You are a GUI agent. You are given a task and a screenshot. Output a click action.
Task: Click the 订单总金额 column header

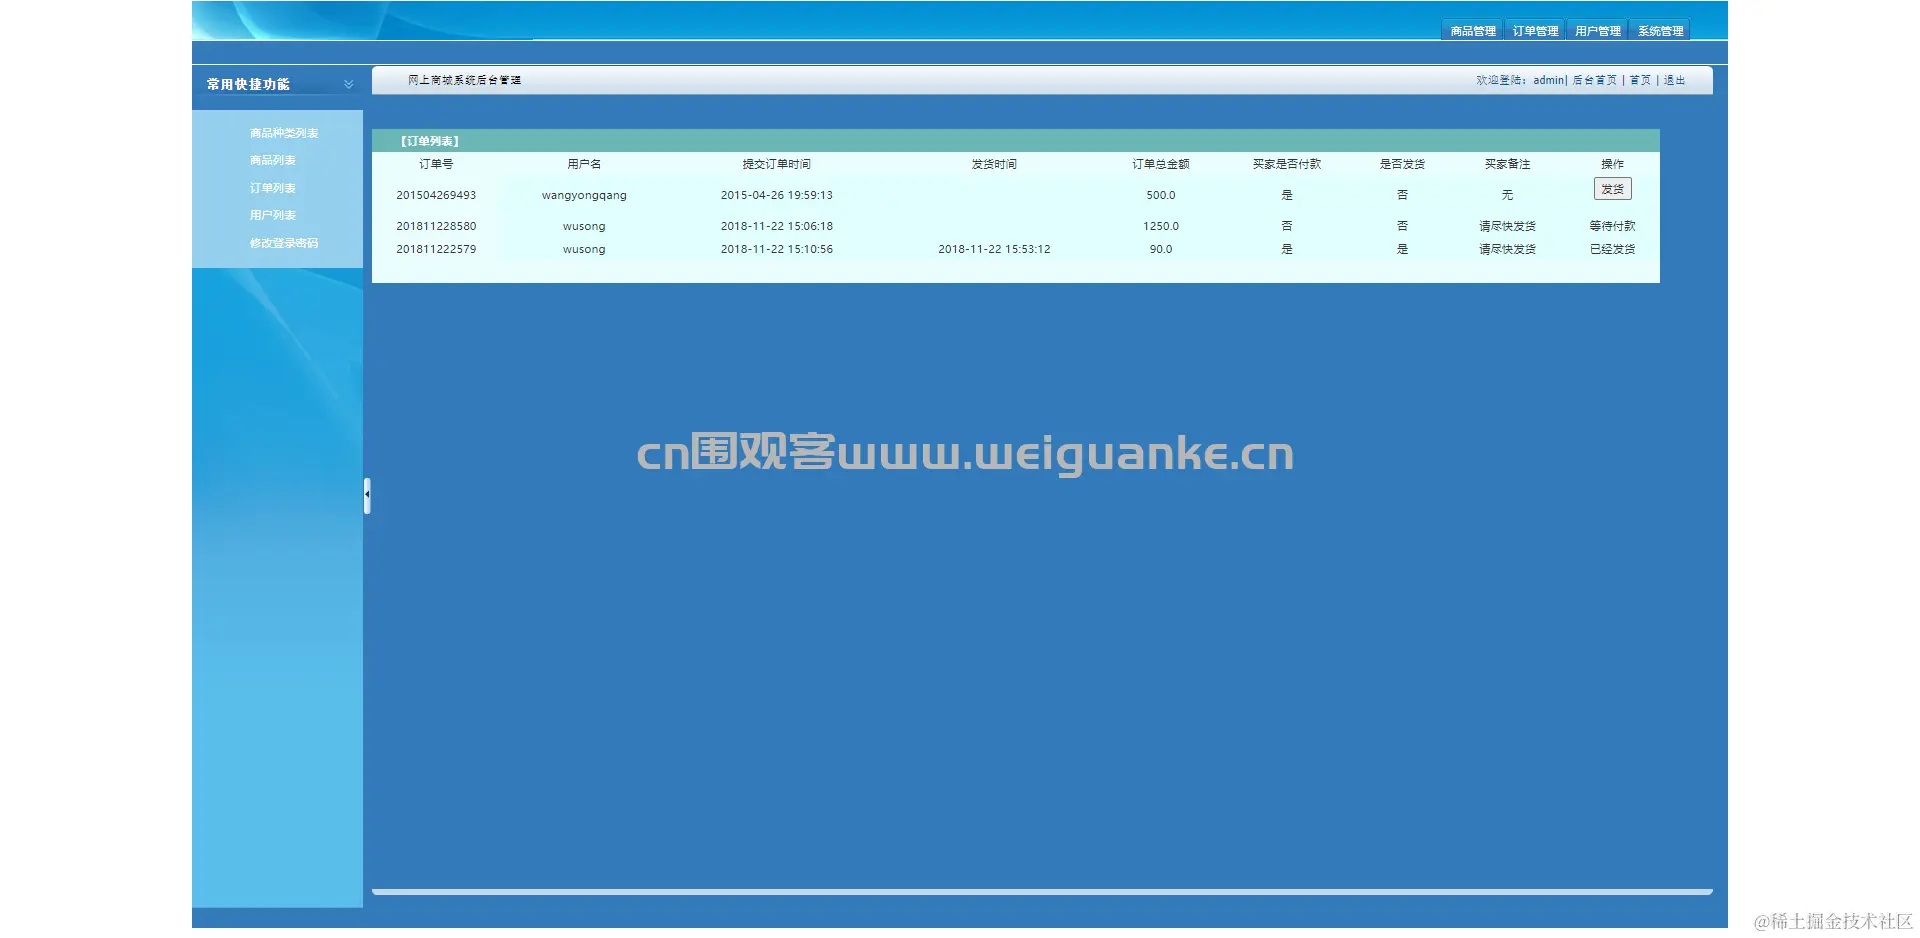point(1161,164)
